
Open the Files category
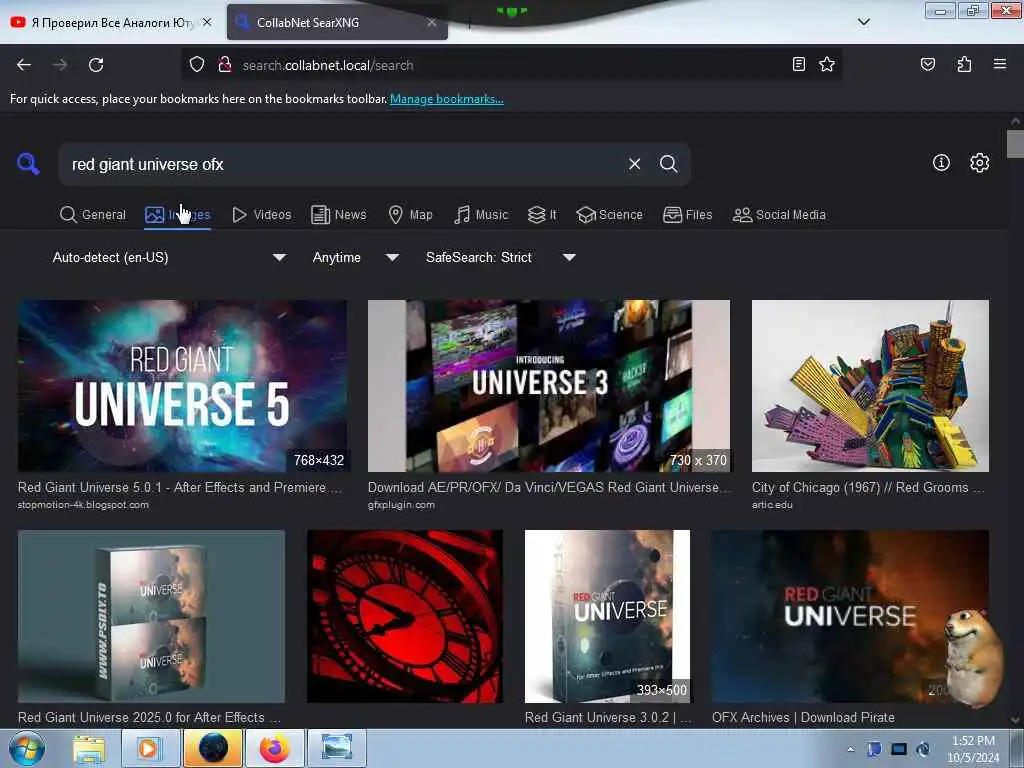[x=687, y=214]
